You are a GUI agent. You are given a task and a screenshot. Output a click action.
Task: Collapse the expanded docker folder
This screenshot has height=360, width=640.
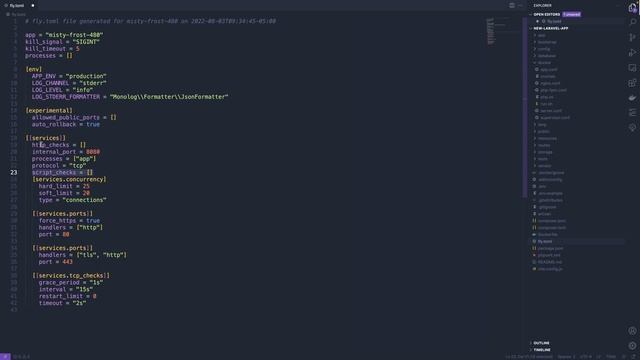(544, 63)
